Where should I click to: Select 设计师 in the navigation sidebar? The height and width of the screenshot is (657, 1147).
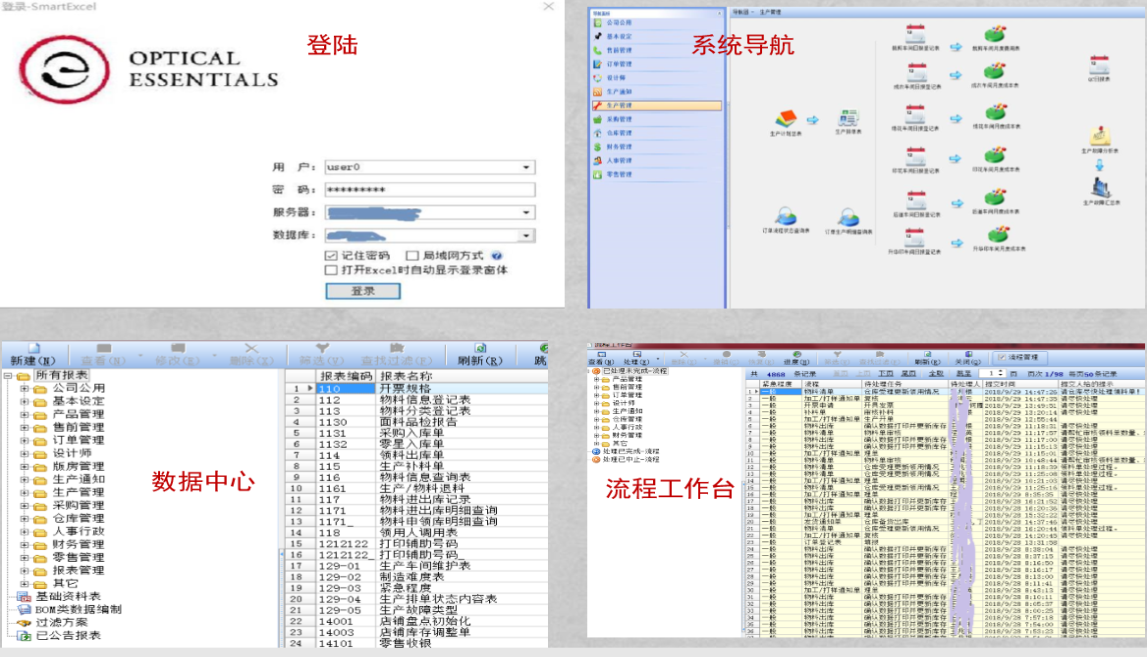[x=616, y=78]
